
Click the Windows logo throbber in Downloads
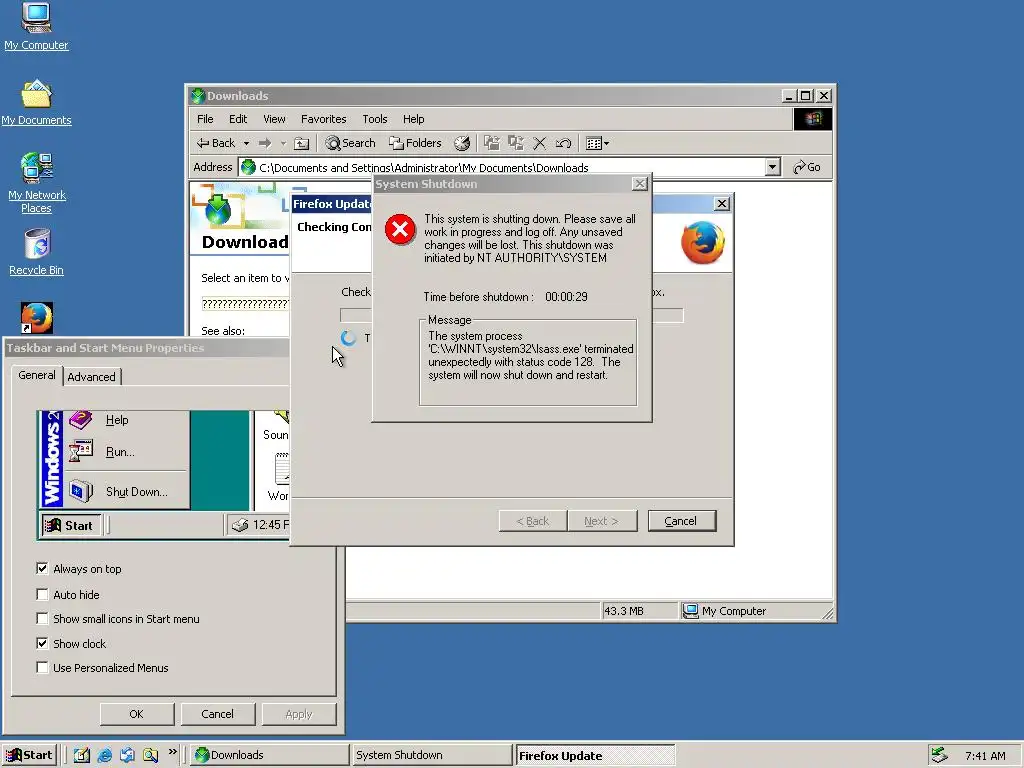812,119
